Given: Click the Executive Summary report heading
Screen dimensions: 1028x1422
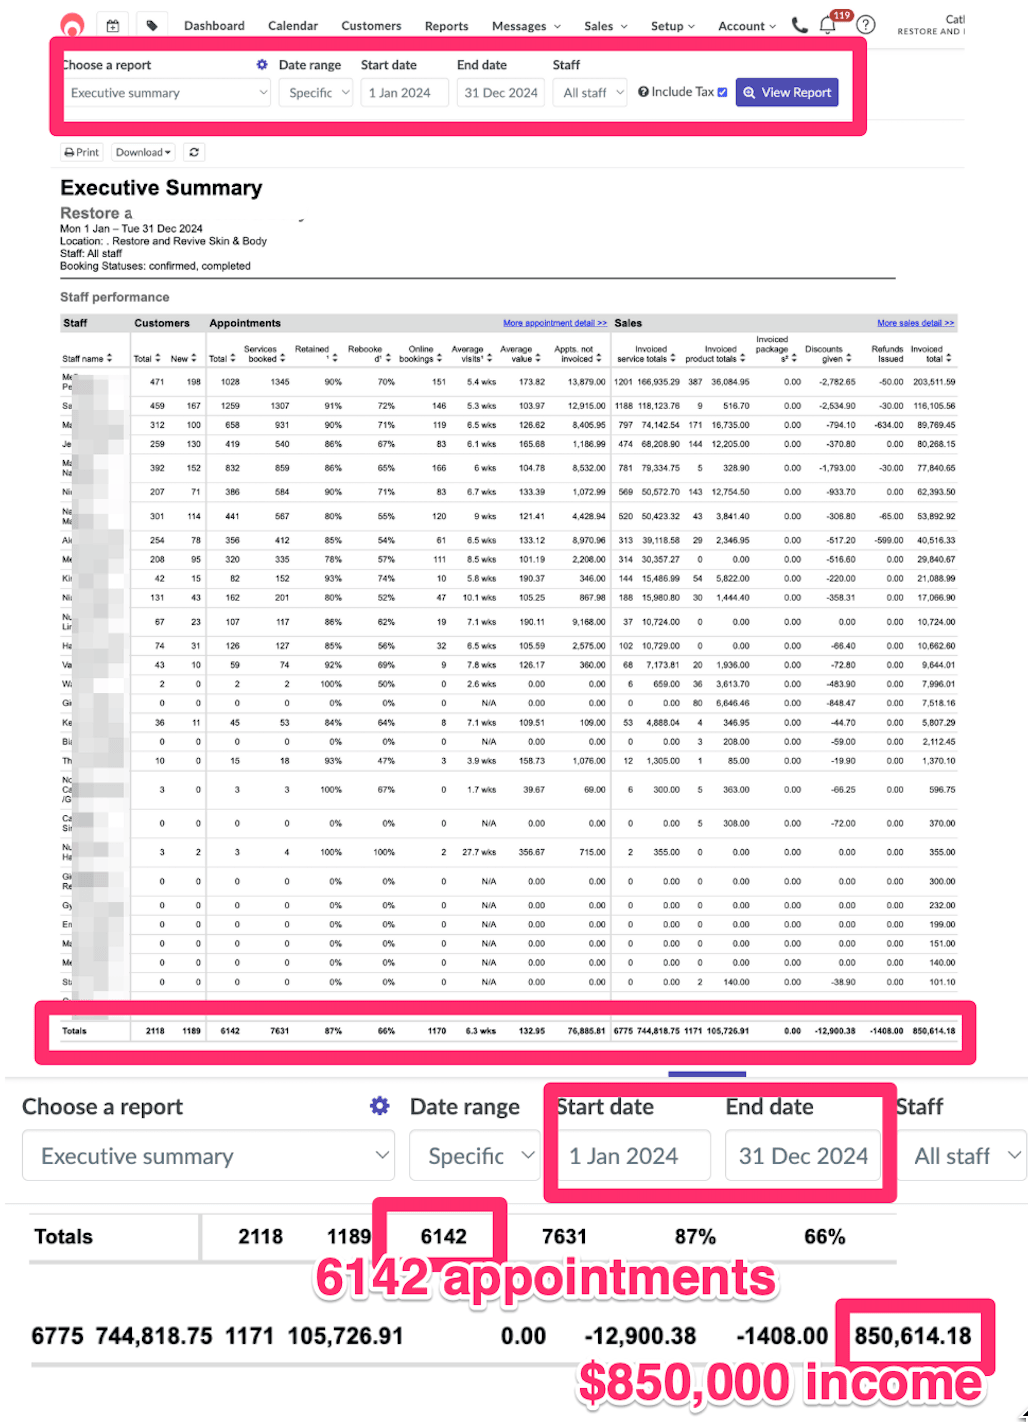Looking at the screenshot, I should coord(161,188).
